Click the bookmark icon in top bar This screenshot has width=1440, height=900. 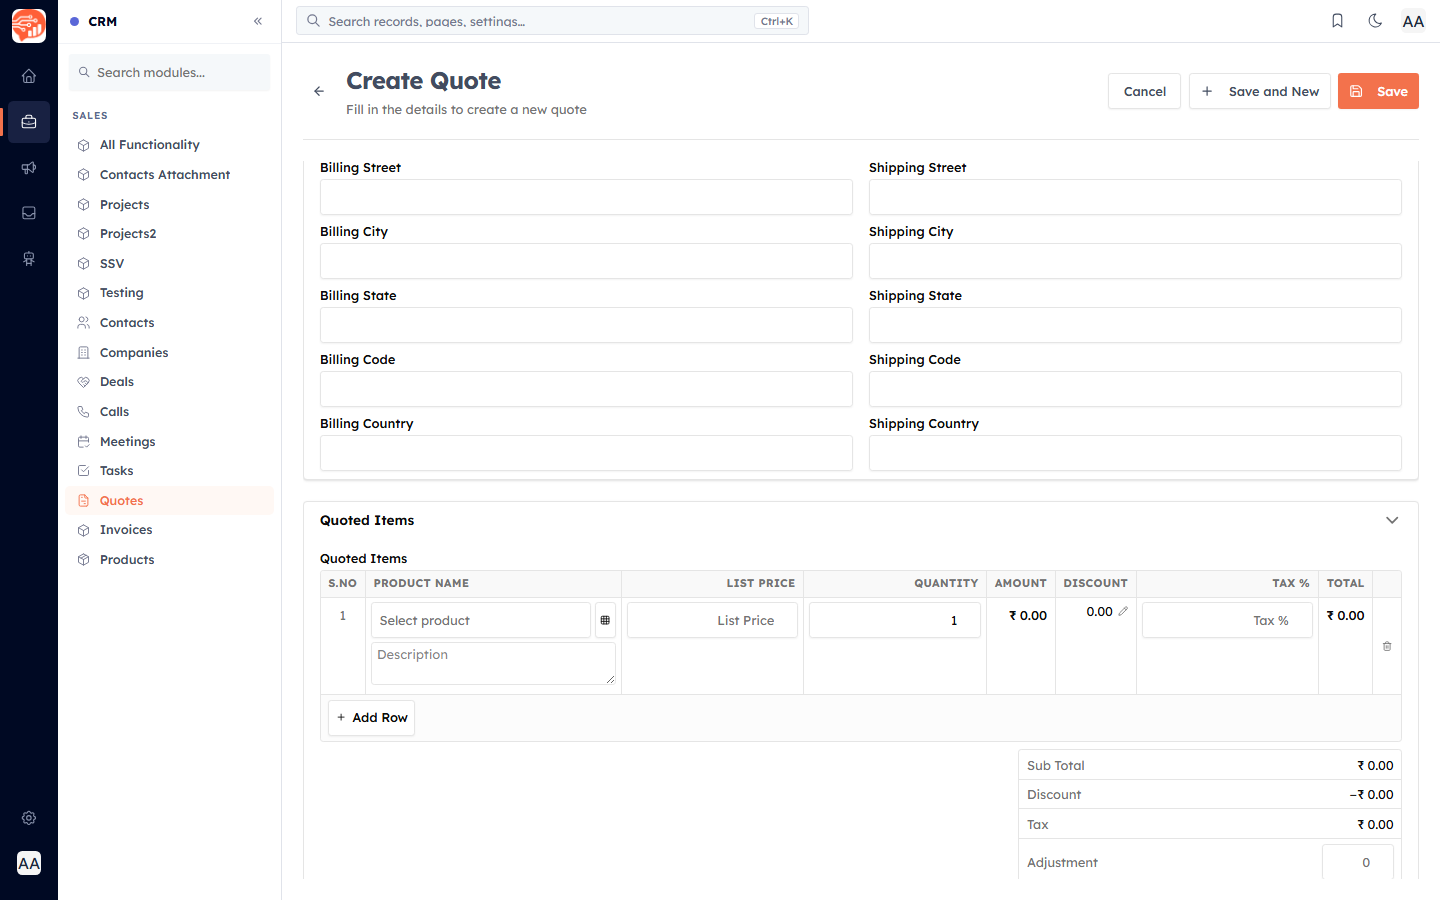tap(1337, 21)
